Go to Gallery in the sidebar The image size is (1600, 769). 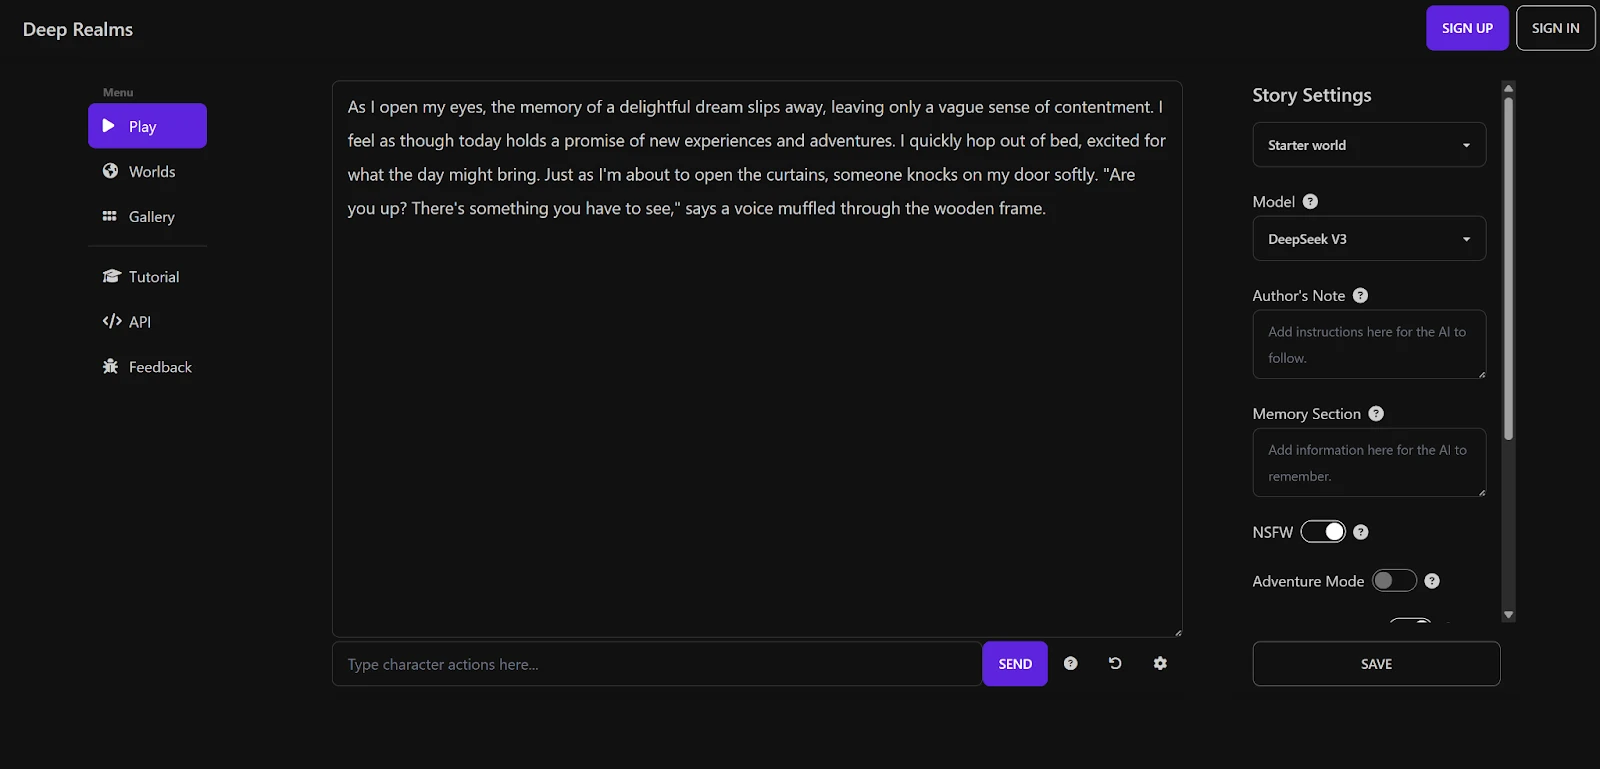pos(151,217)
